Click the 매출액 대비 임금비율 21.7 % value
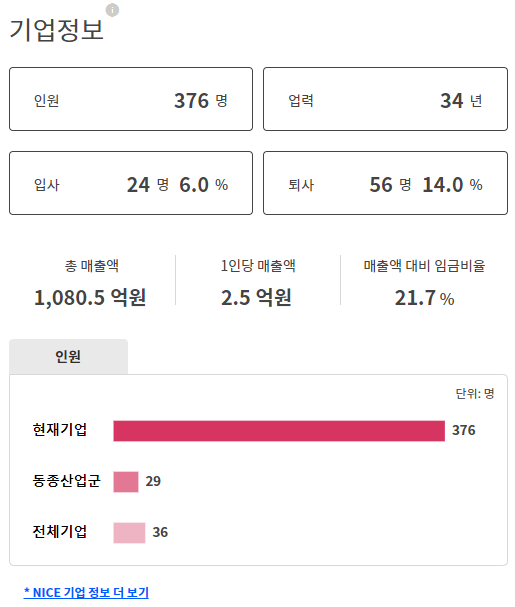Image resolution: width=515 pixels, height=607 pixels. [x=424, y=298]
